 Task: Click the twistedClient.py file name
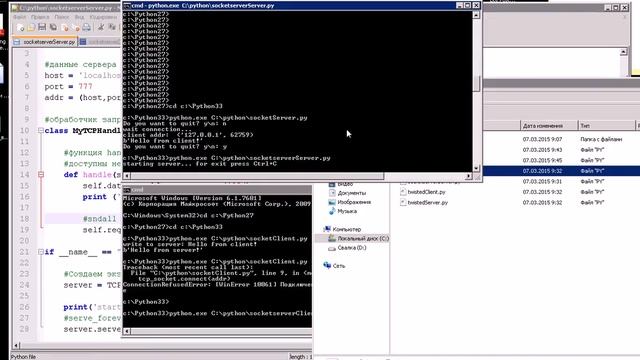pyautogui.click(x=426, y=192)
